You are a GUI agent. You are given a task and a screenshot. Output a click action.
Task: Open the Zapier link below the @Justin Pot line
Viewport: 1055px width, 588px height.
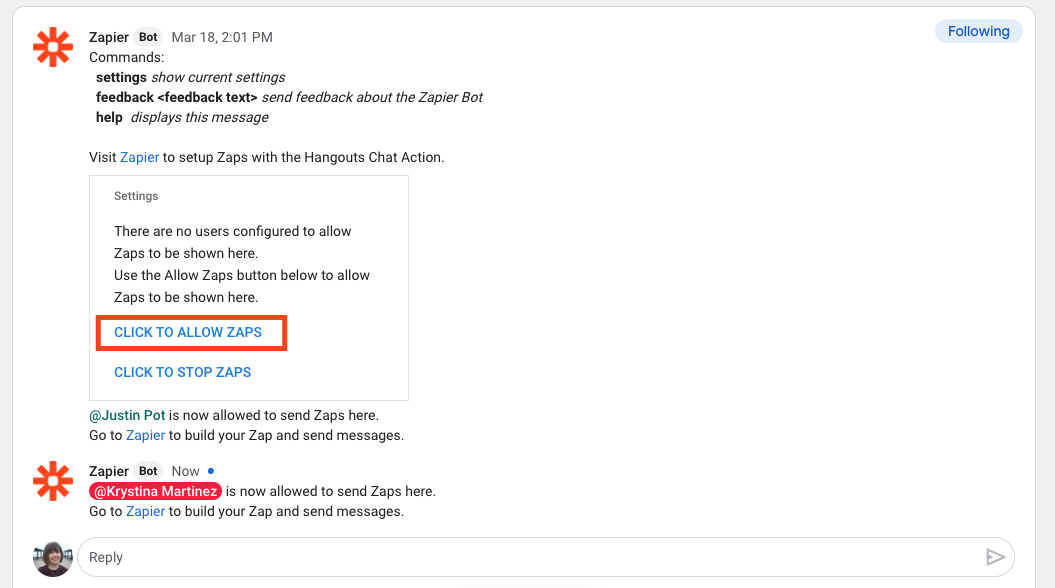pos(145,435)
